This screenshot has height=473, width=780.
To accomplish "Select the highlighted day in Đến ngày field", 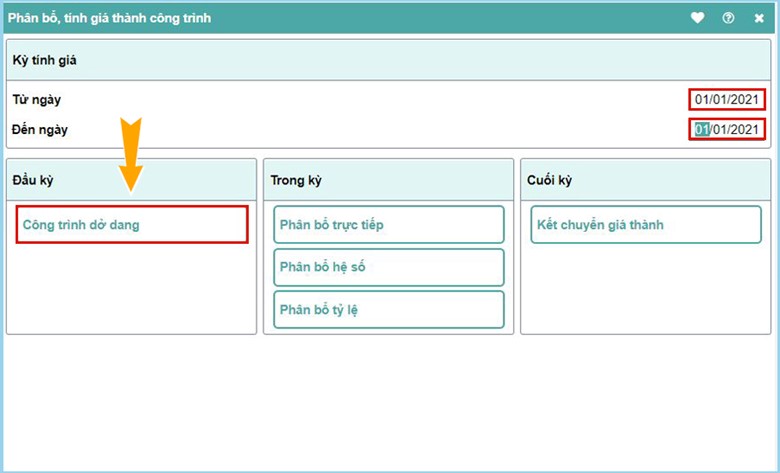I will point(702,129).
